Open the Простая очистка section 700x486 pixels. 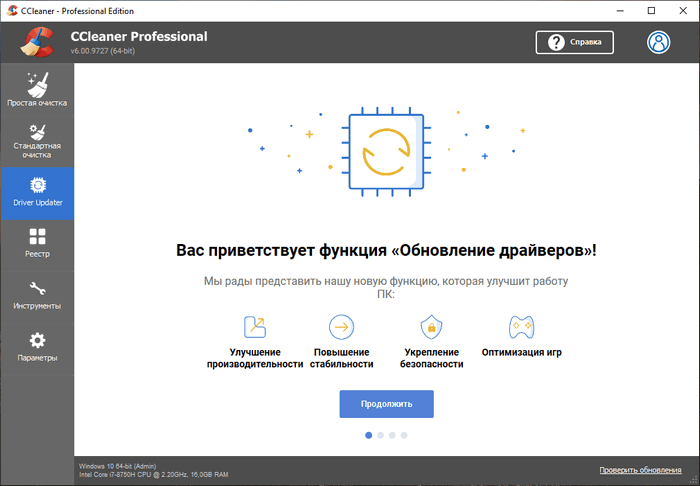pos(37,89)
